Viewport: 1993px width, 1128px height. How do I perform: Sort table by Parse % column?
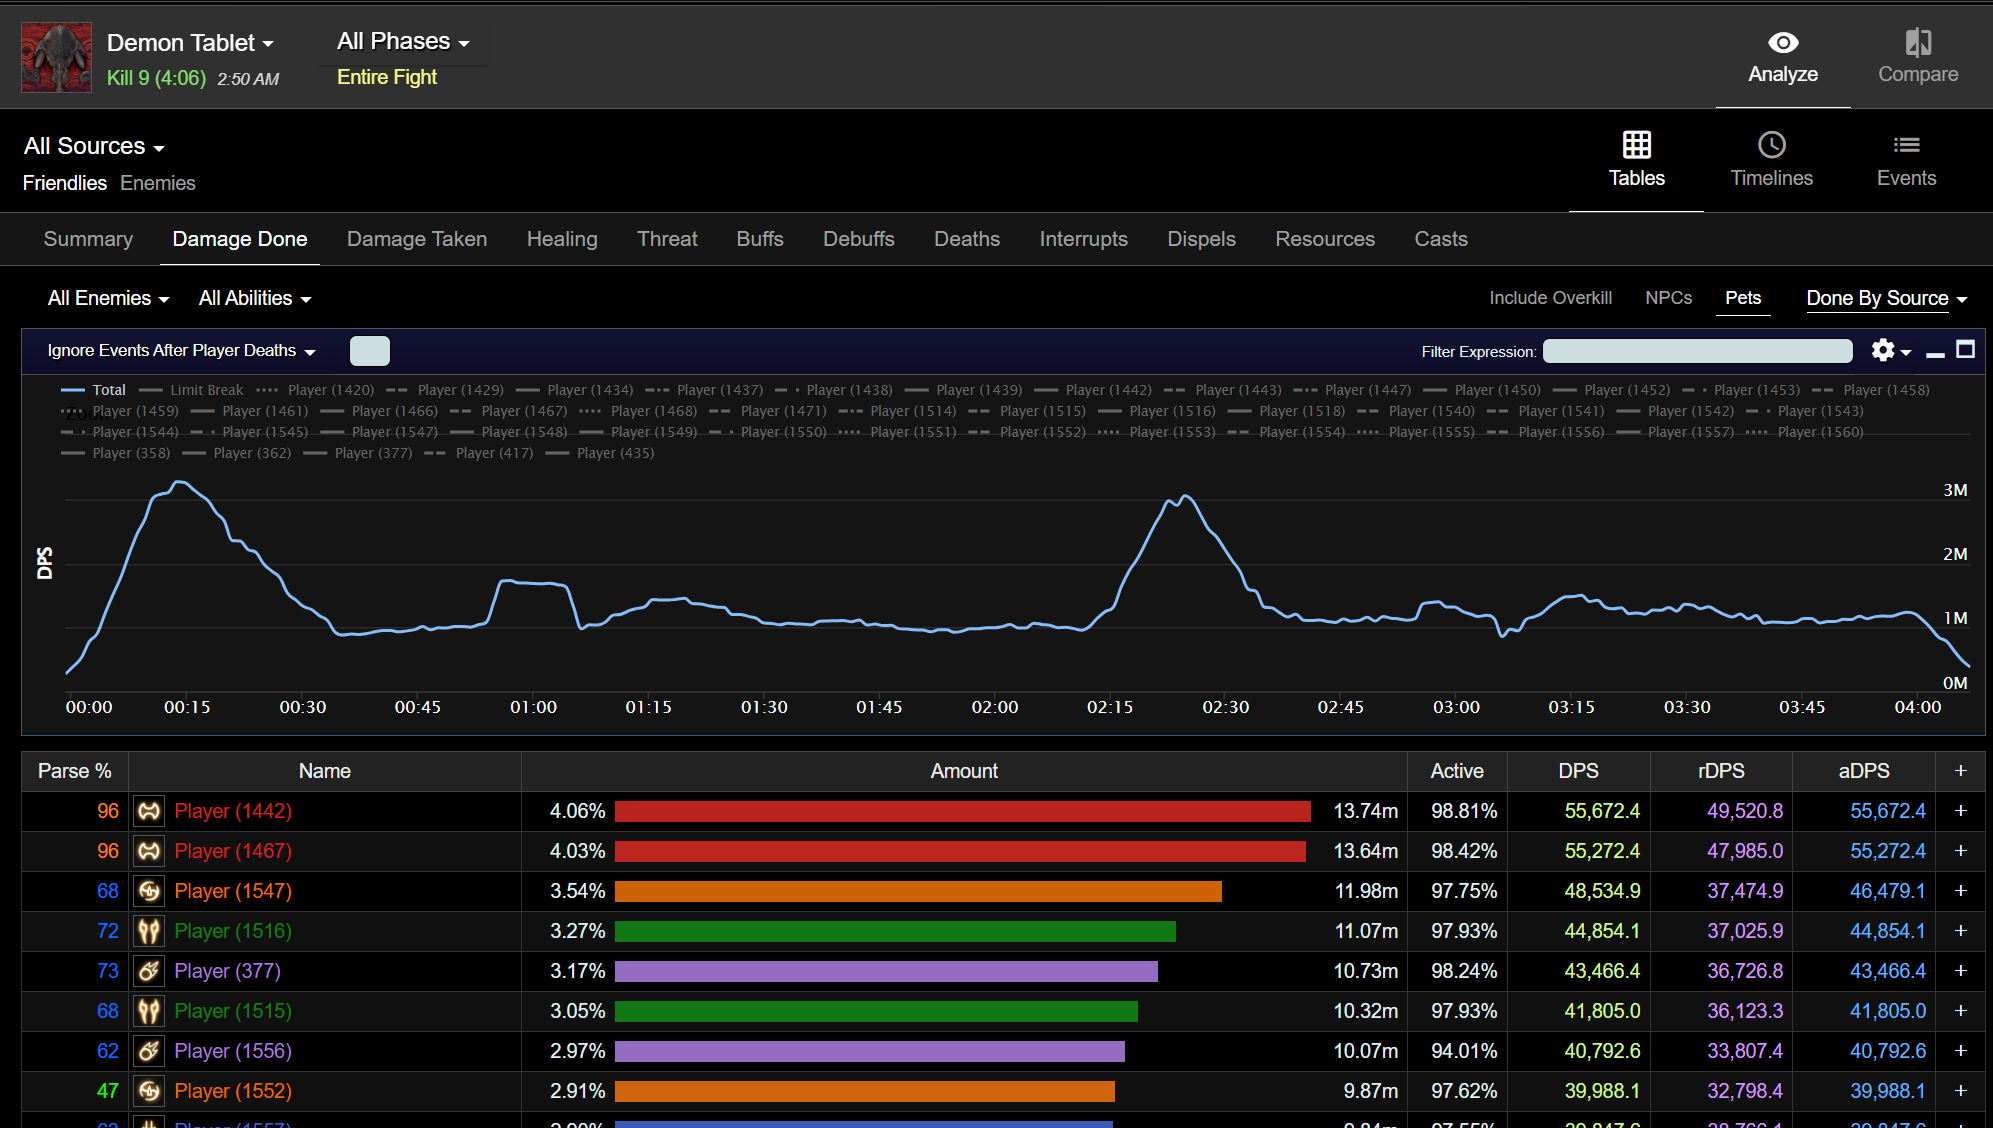(x=75, y=771)
